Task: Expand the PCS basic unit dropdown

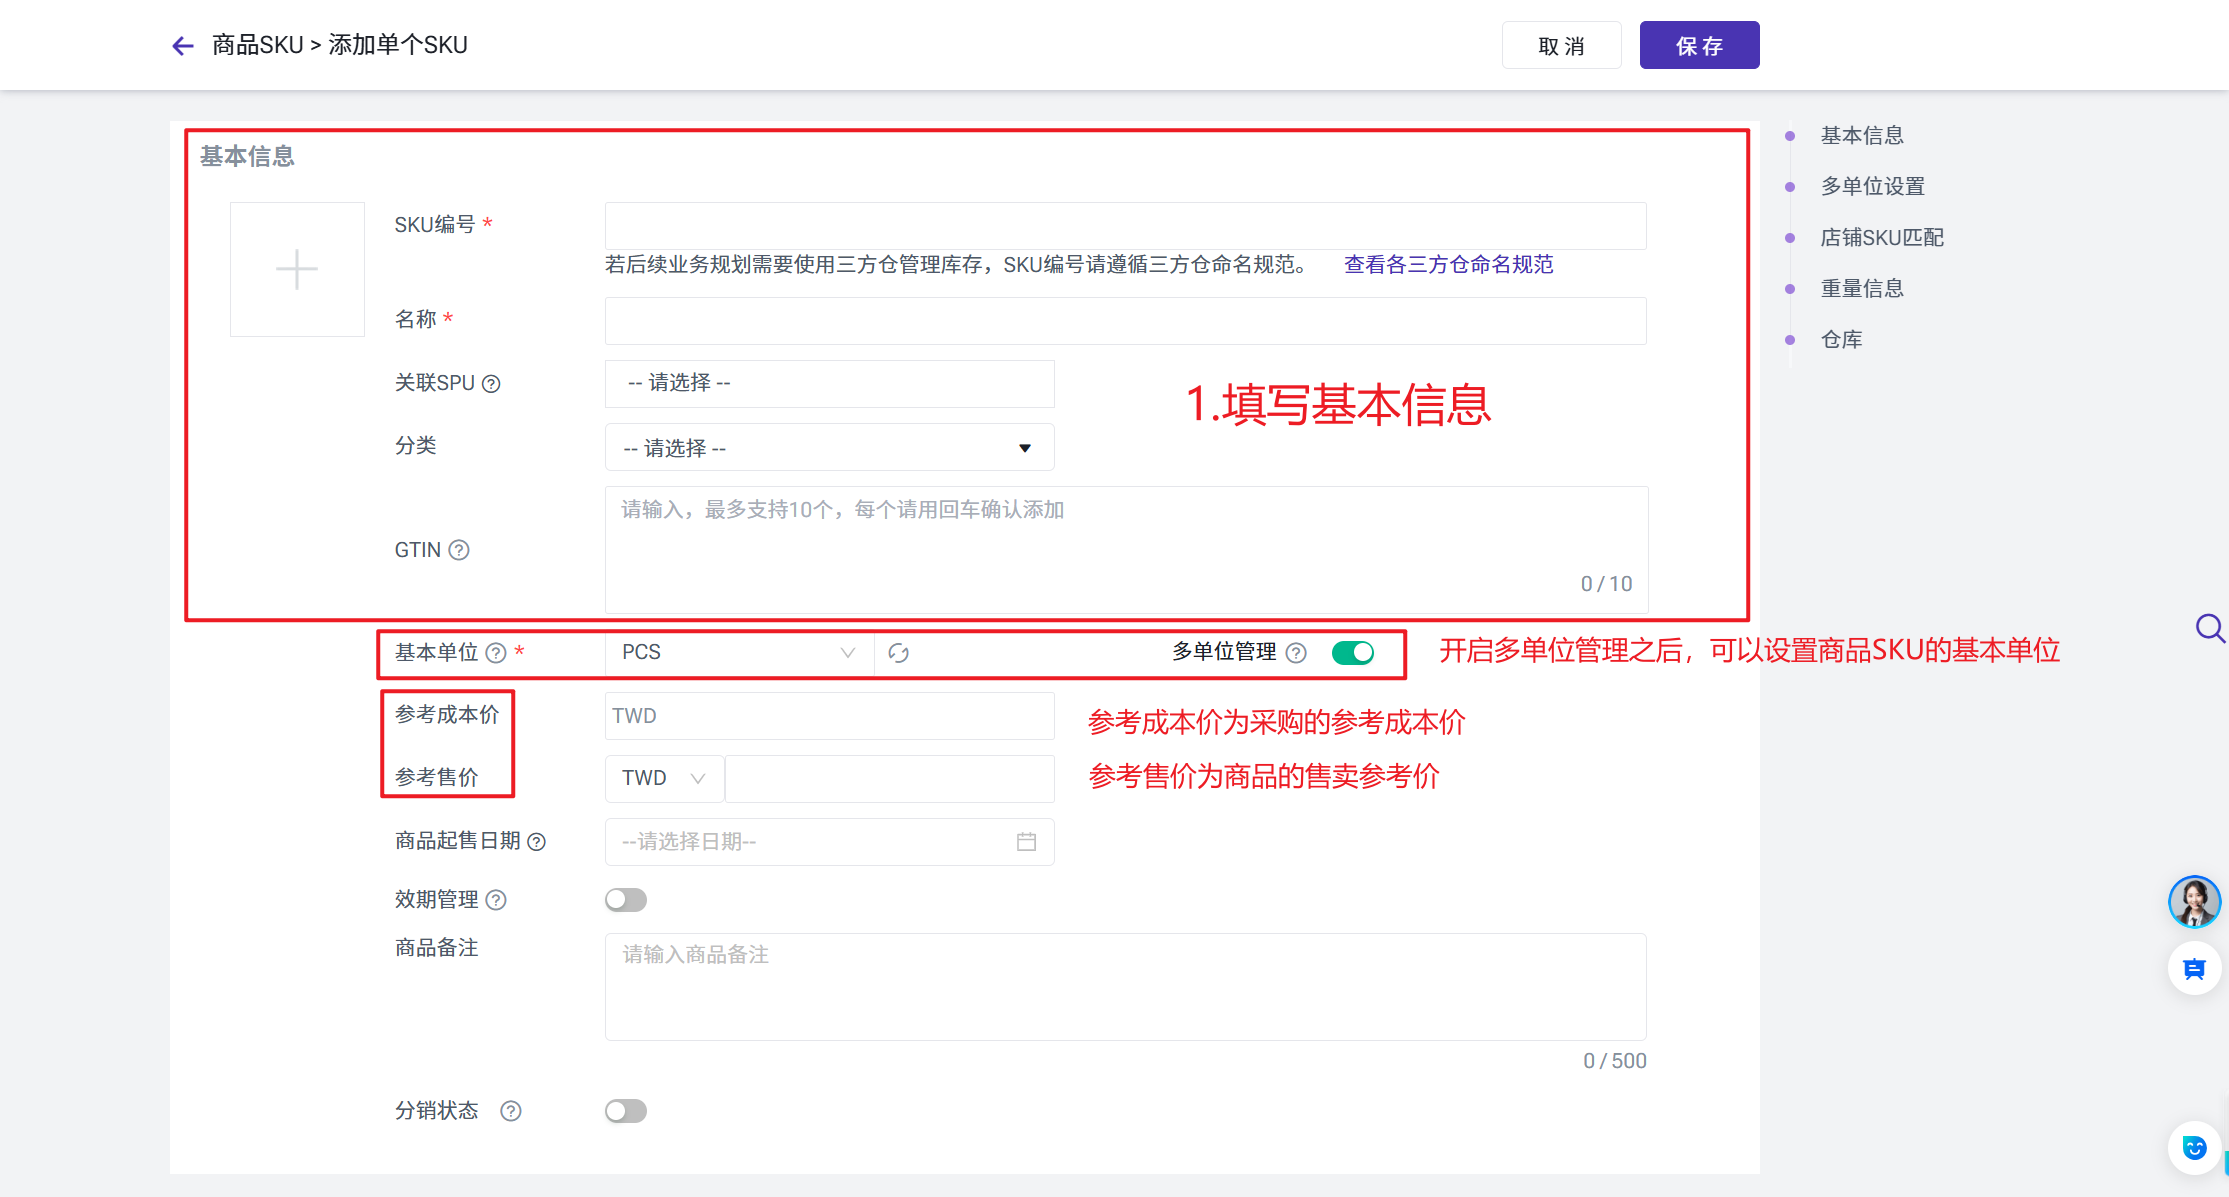Action: [x=738, y=653]
